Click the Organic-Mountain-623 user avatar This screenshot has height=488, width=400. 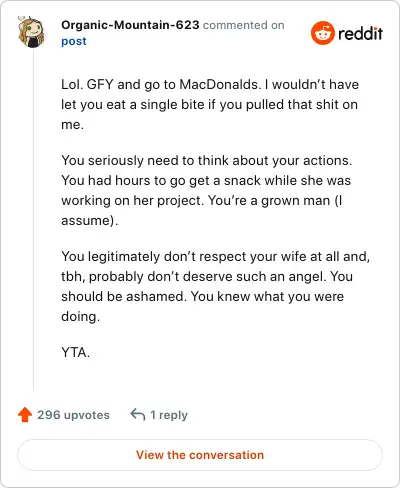pyautogui.click(x=31, y=32)
